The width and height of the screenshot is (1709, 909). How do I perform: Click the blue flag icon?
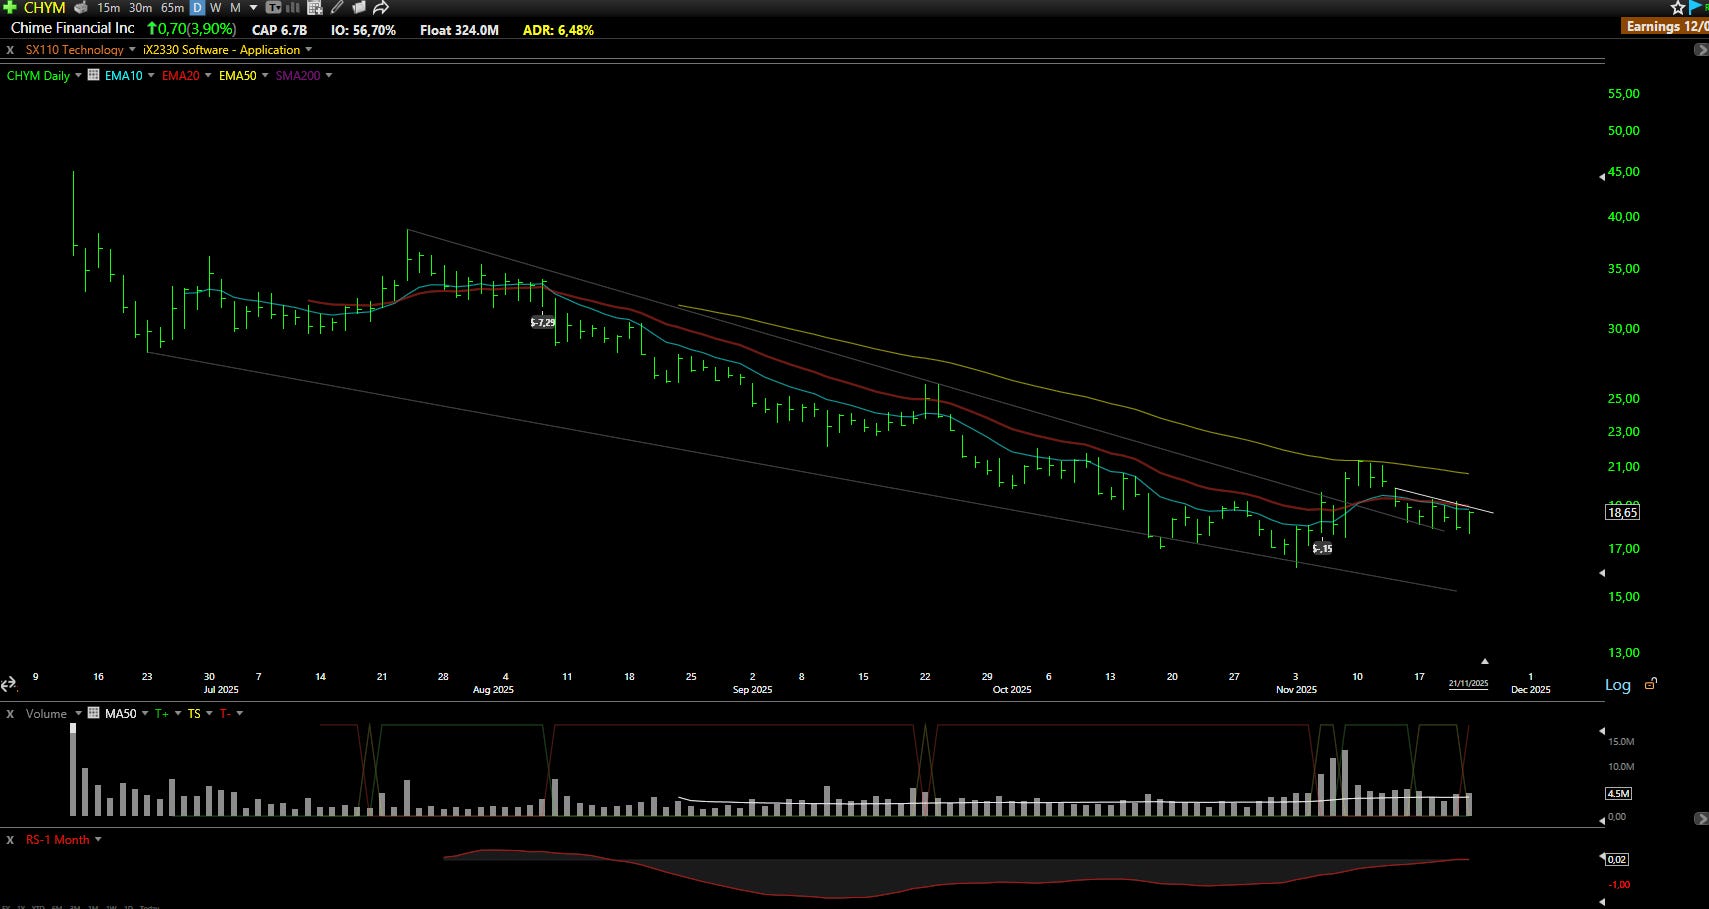pyautogui.click(x=1695, y=7)
